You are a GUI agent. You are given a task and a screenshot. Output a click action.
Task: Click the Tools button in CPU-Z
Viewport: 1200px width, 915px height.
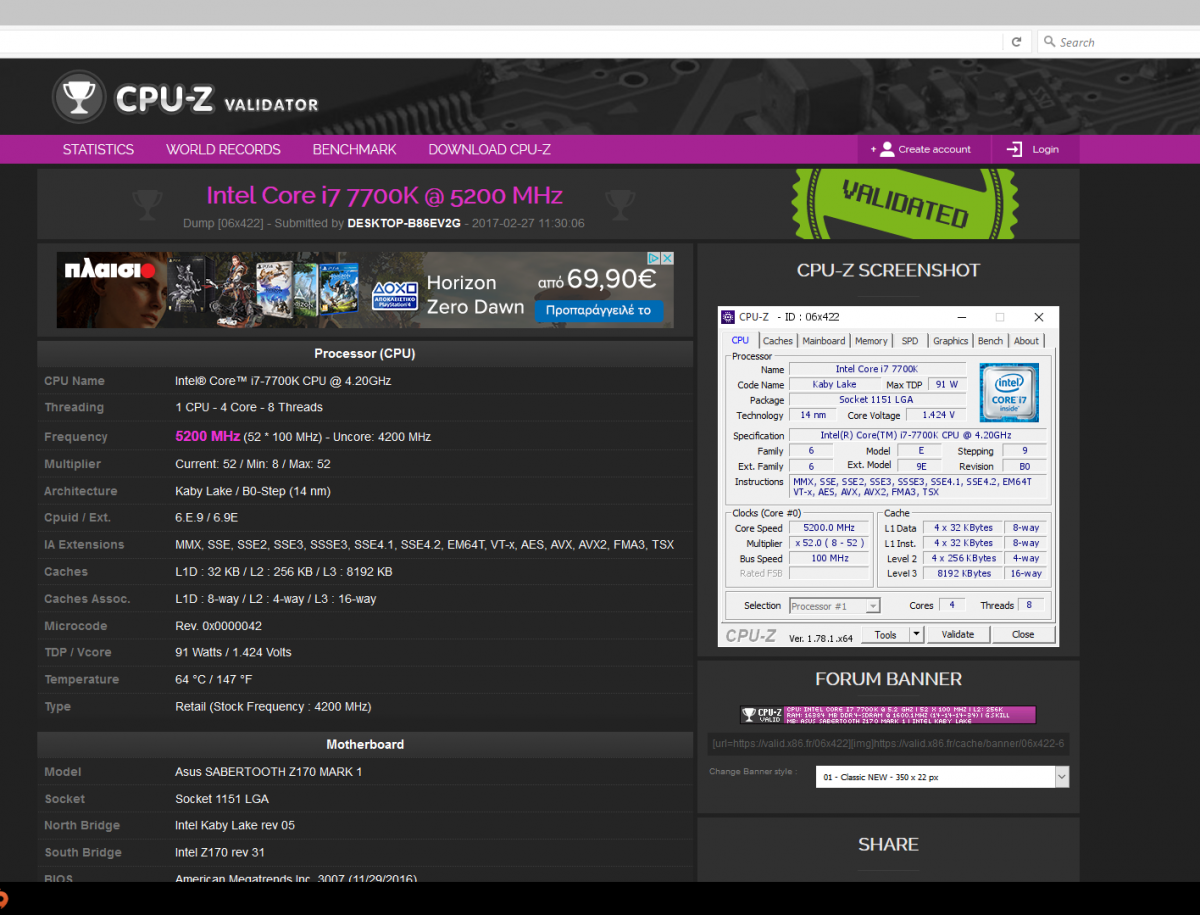pyautogui.click(x=886, y=634)
